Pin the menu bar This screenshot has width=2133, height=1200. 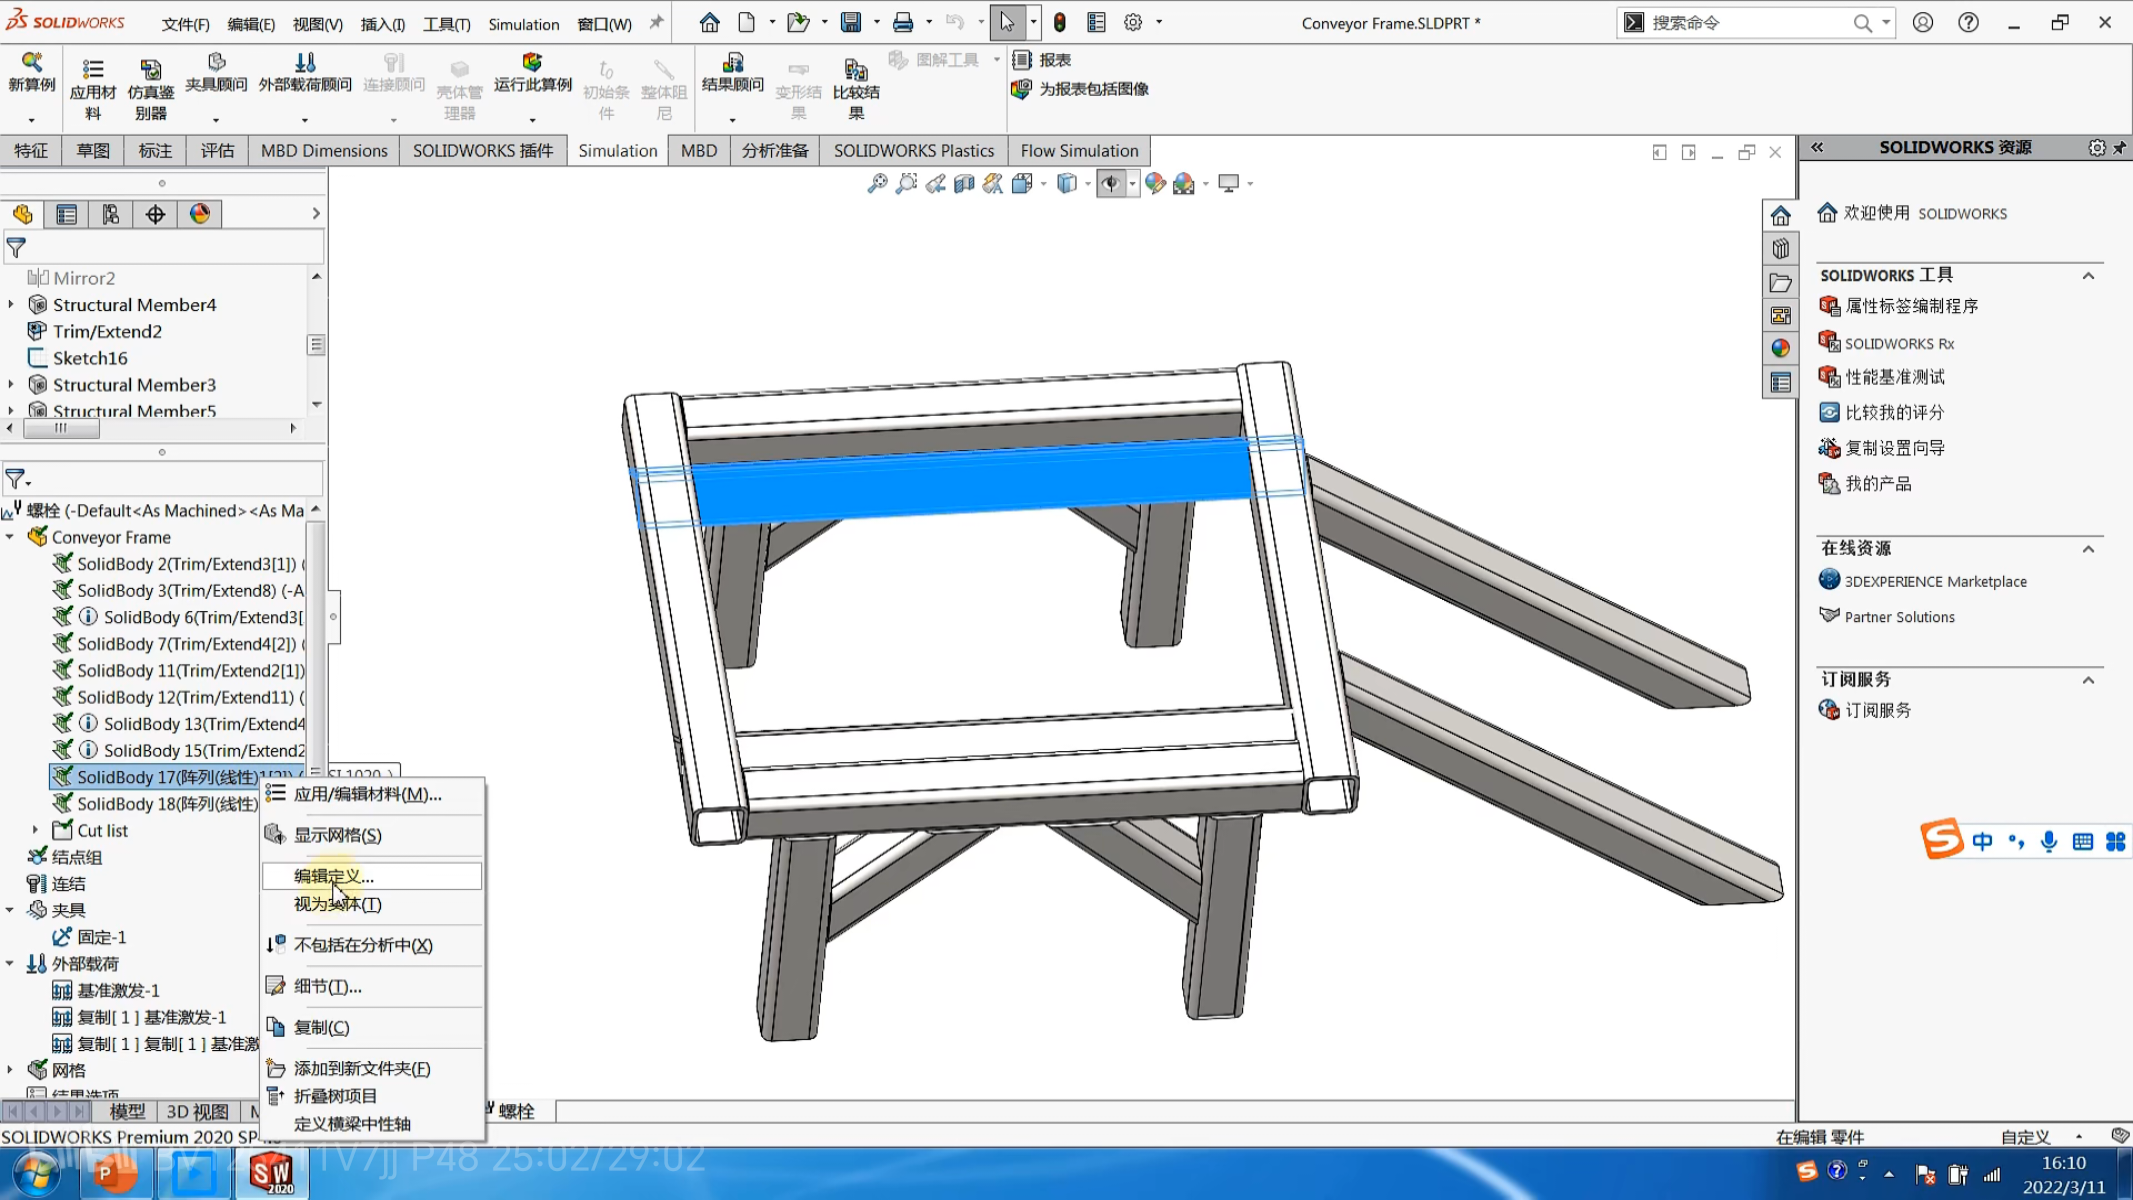656,22
